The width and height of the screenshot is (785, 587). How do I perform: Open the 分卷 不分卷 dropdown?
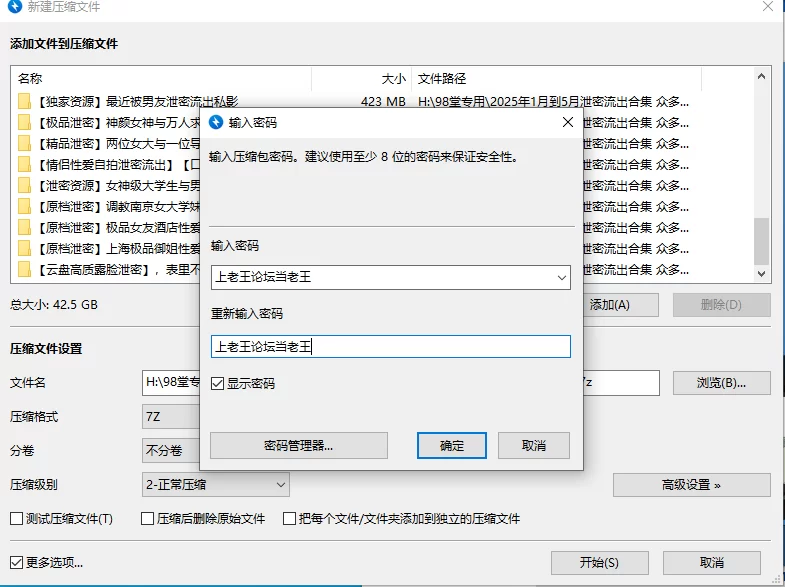coord(171,450)
